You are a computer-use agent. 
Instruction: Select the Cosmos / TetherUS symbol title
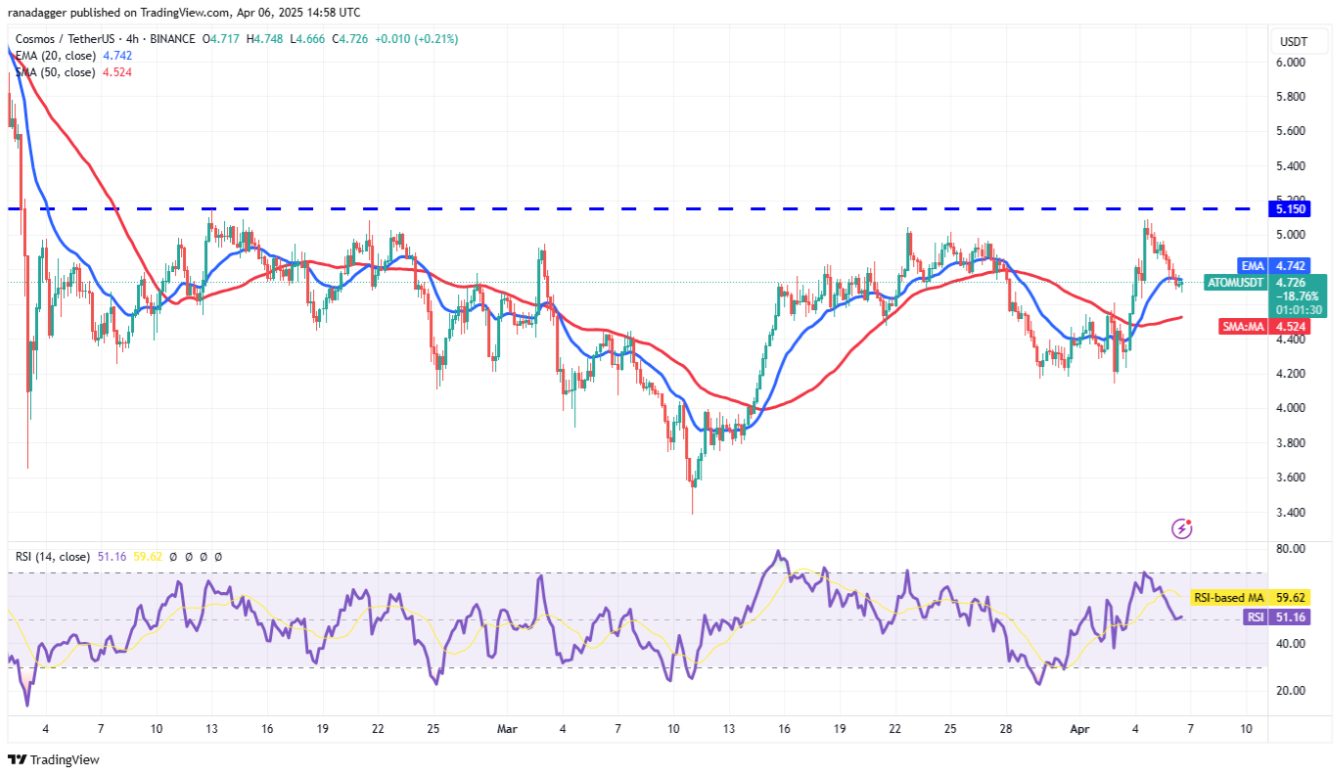pyautogui.click(x=63, y=39)
